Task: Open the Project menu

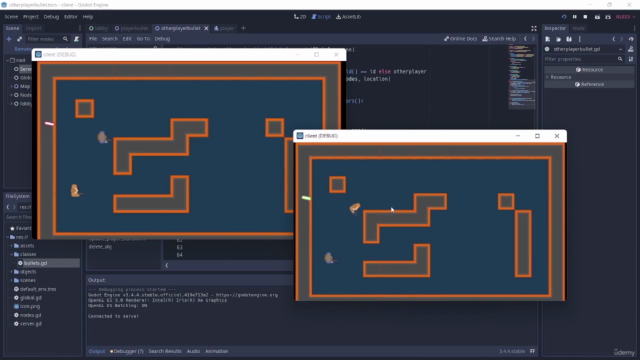Action: (31, 17)
